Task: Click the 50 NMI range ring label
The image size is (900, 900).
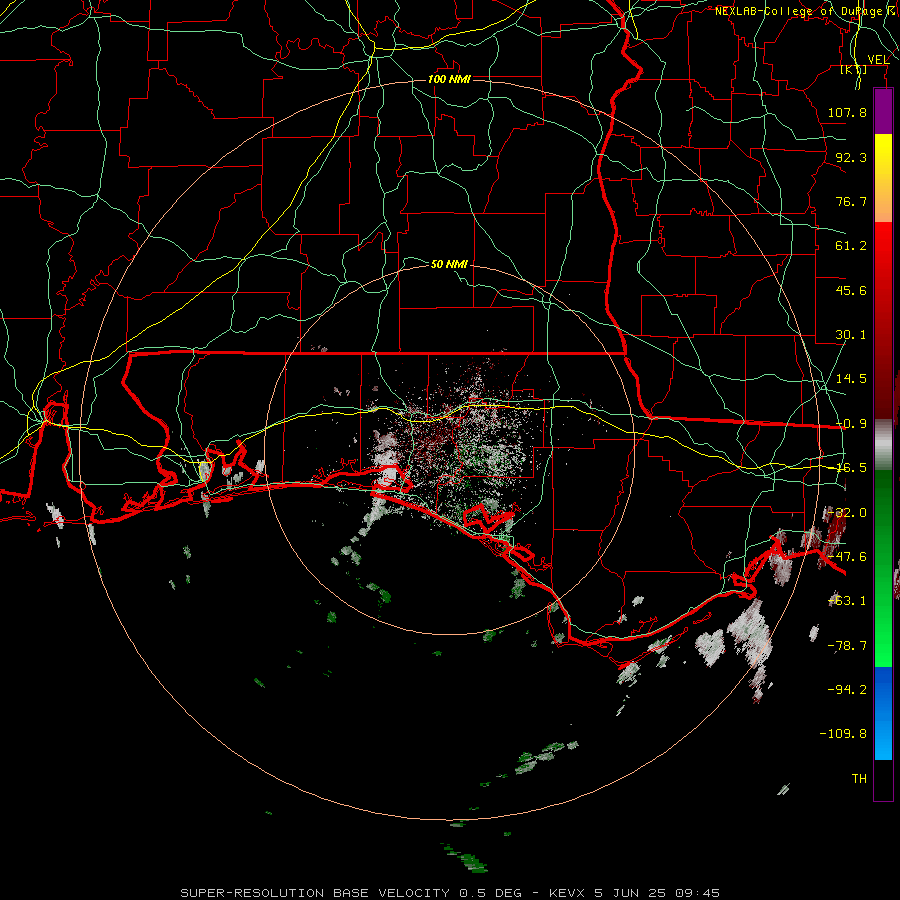Action: 449,264
